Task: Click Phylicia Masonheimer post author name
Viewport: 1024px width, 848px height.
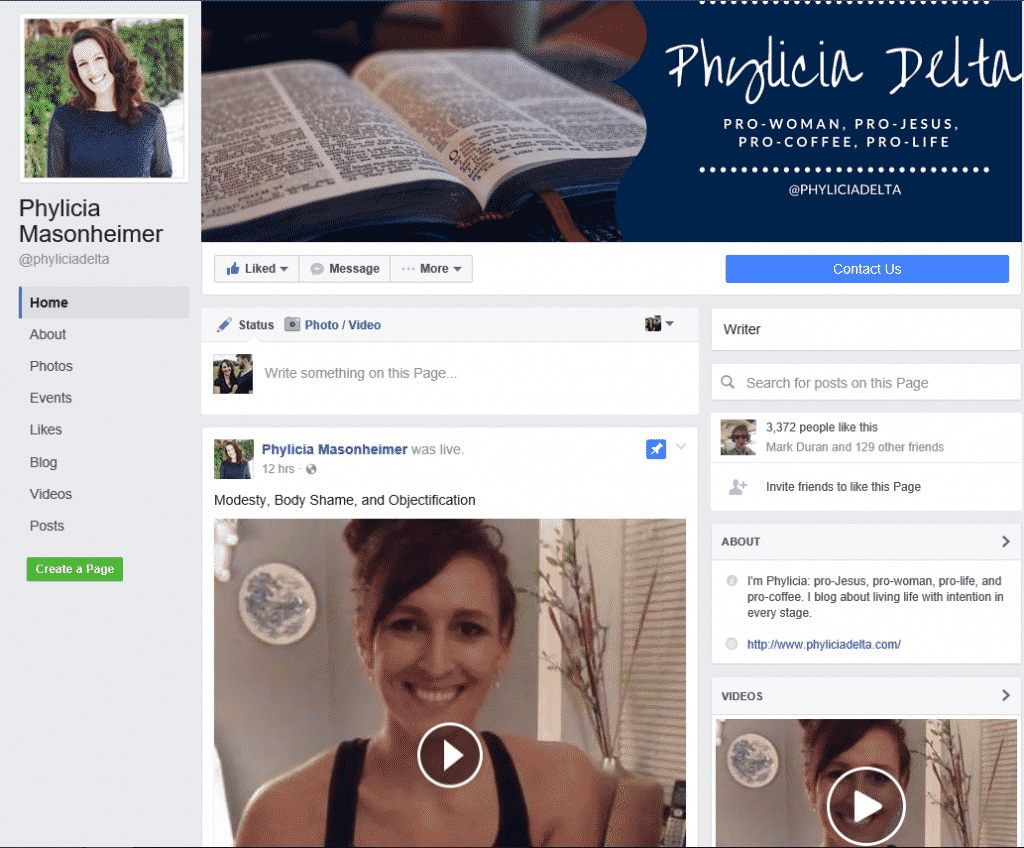Action: point(334,449)
